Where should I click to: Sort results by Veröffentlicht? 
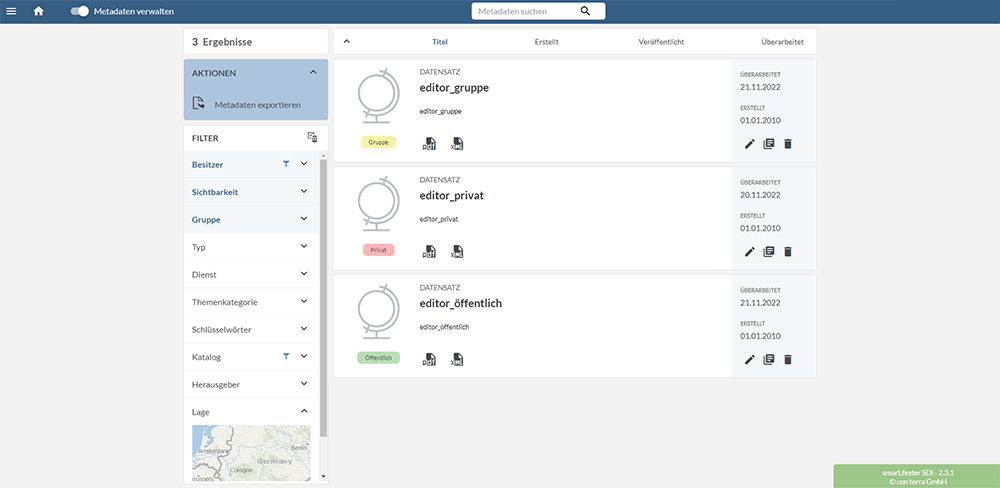pyautogui.click(x=661, y=42)
